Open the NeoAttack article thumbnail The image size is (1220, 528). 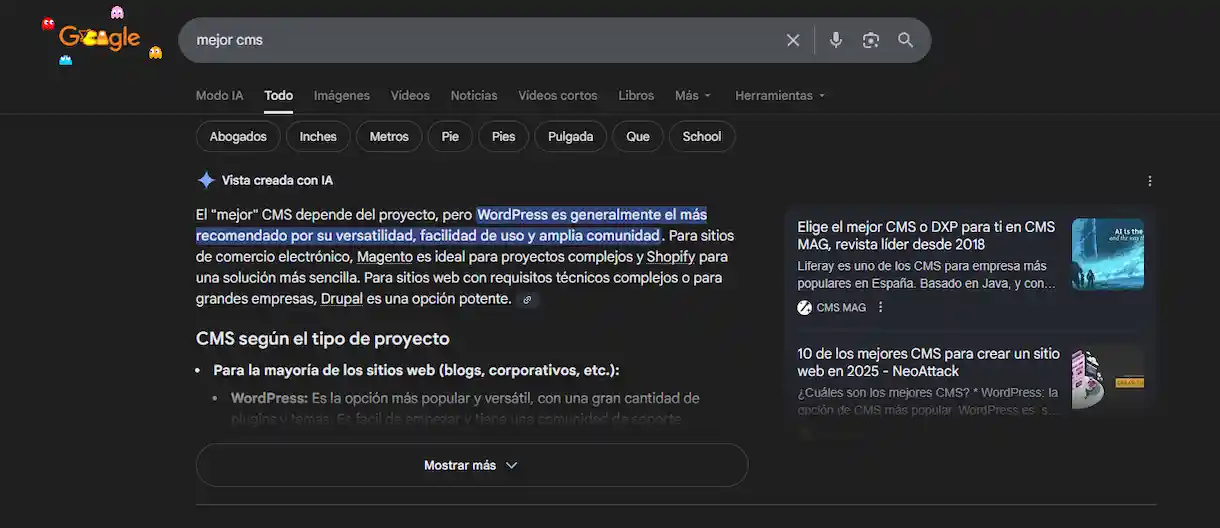(1107, 378)
